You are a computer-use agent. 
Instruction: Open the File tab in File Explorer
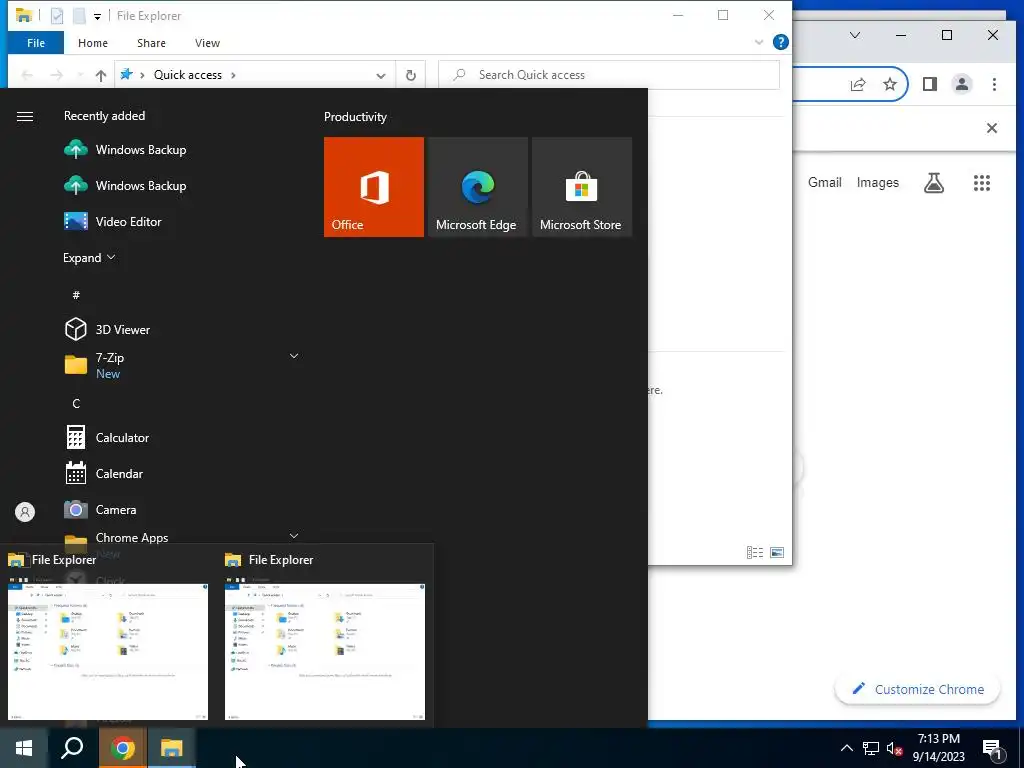click(36, 43)
